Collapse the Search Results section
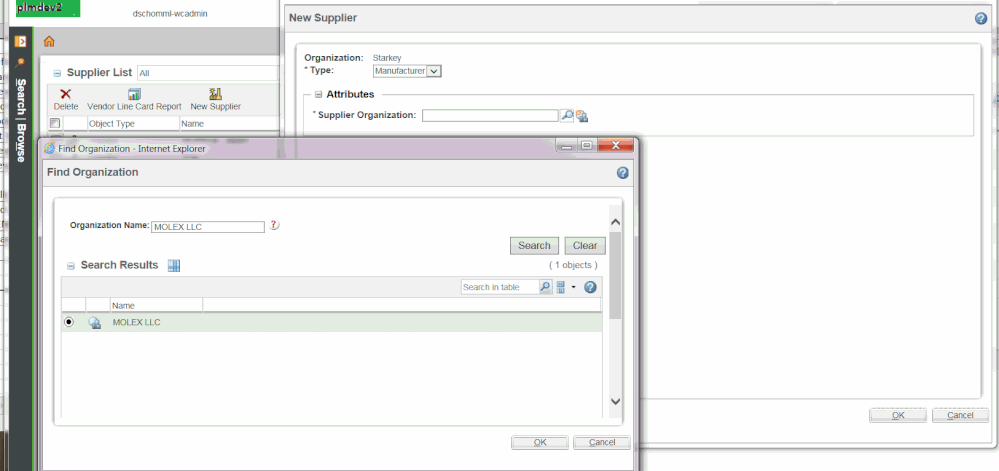The width and height of the screenshot is (999, 471). point(71,266)
